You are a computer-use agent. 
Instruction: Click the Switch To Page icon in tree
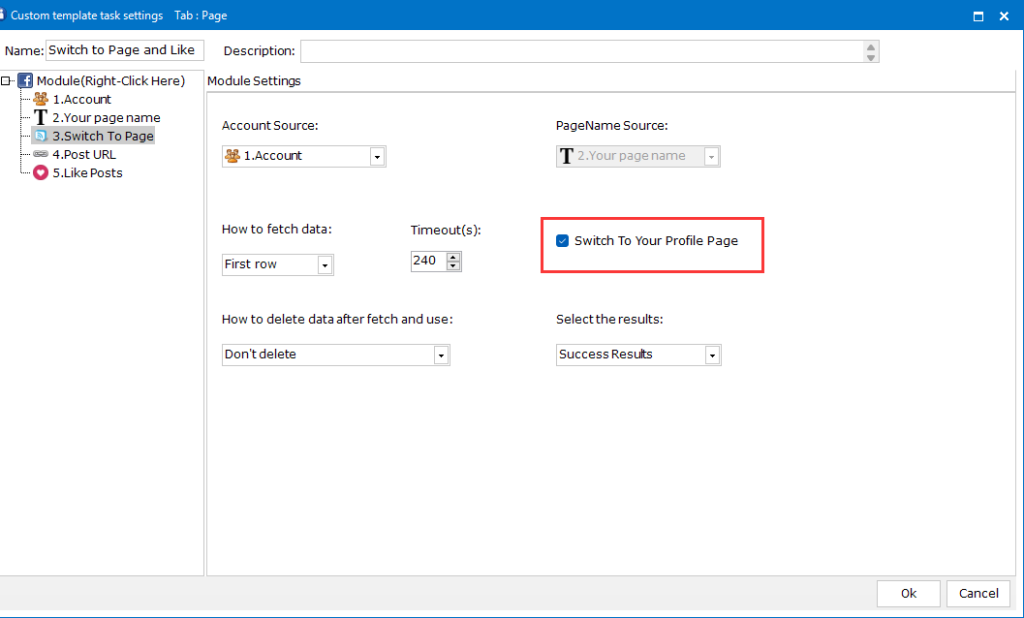point(40,136)
